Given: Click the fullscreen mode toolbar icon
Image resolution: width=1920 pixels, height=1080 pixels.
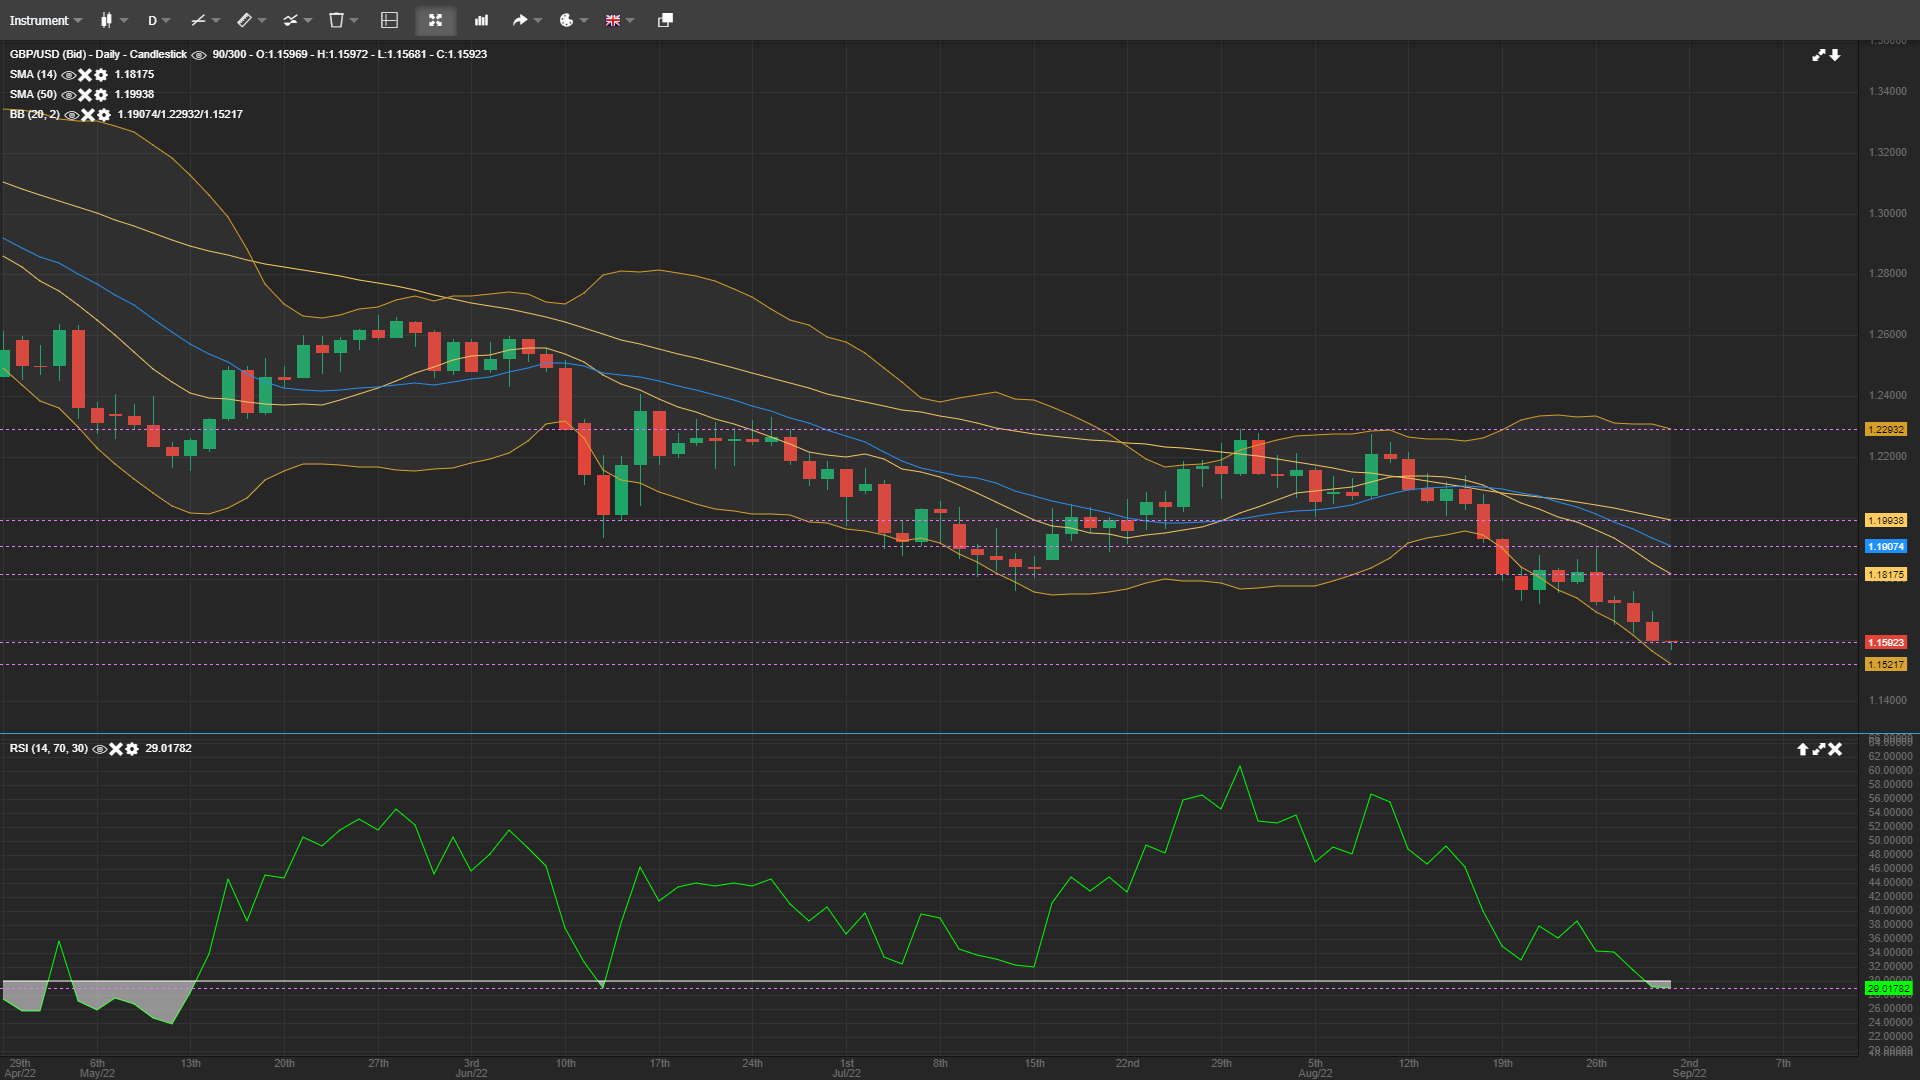Looking at the screenshot, I should [435, 20].
